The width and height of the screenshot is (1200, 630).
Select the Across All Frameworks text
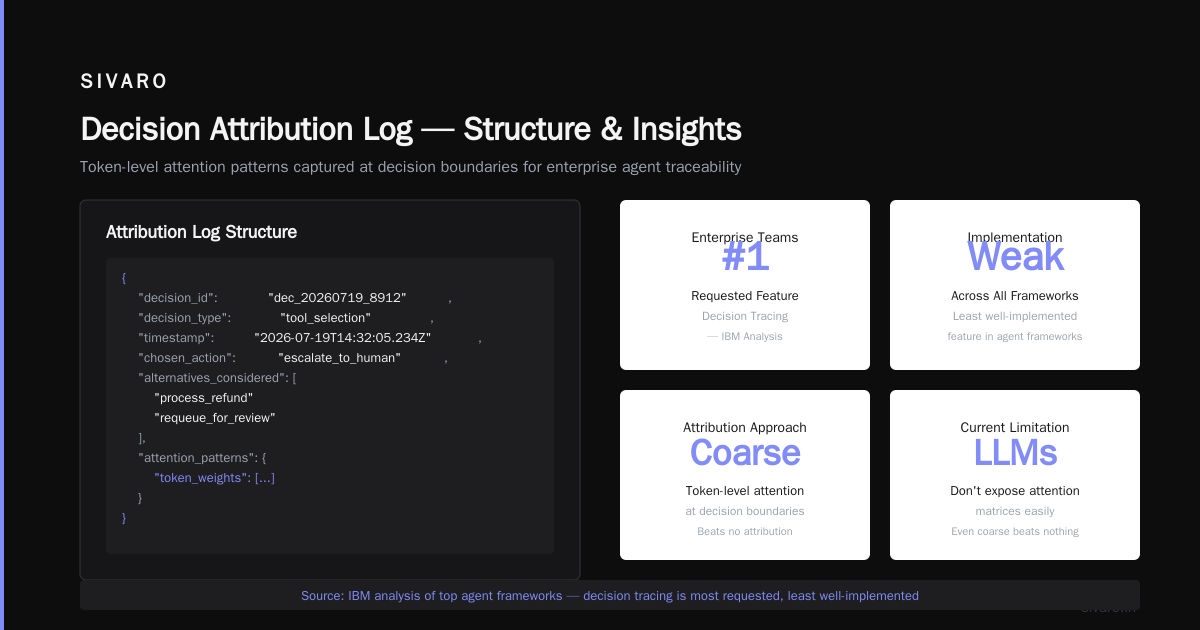click(x=1015, y=296)
